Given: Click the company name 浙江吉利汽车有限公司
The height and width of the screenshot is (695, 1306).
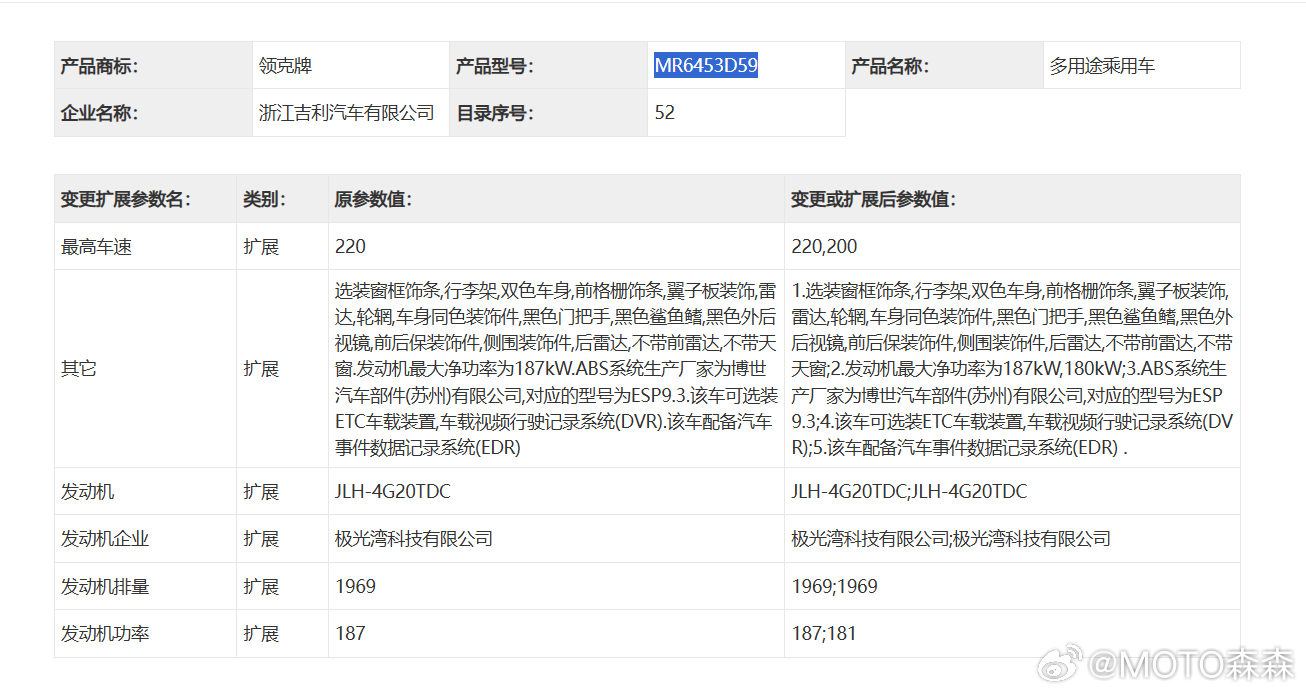Looking at the screenshot, I should (346, 113).
